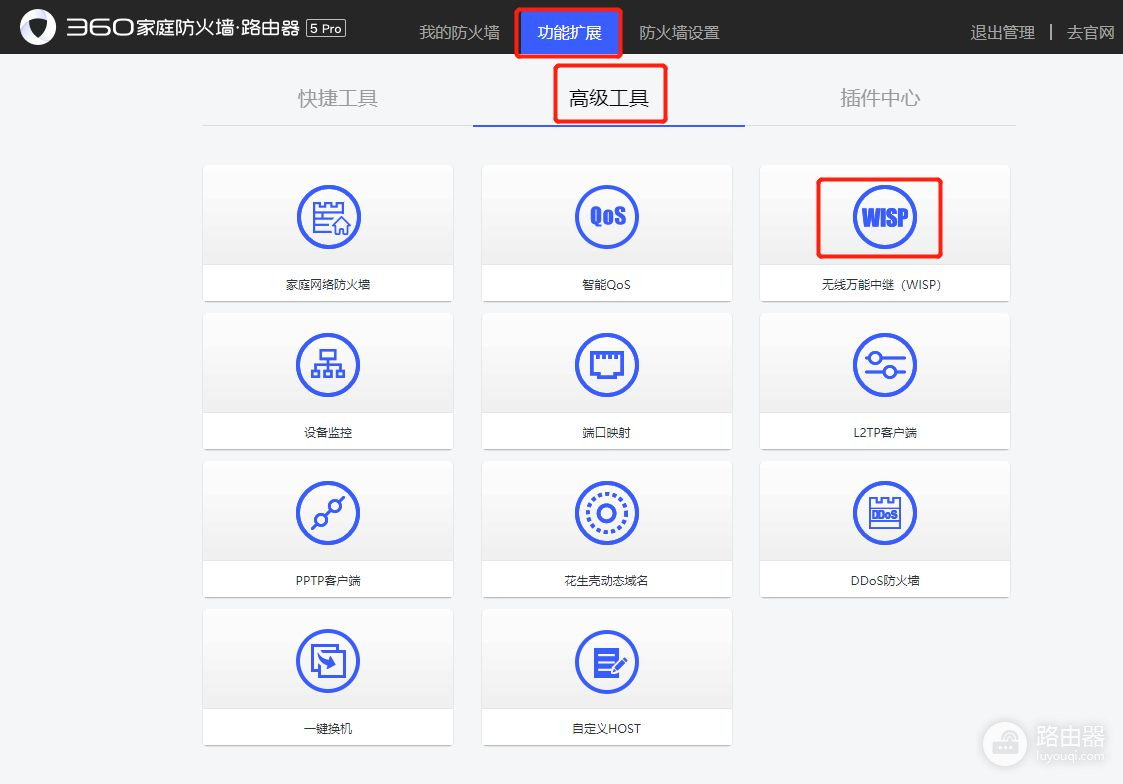Open the WISP wireless relay icon
1123x784 pixels.
884,217
